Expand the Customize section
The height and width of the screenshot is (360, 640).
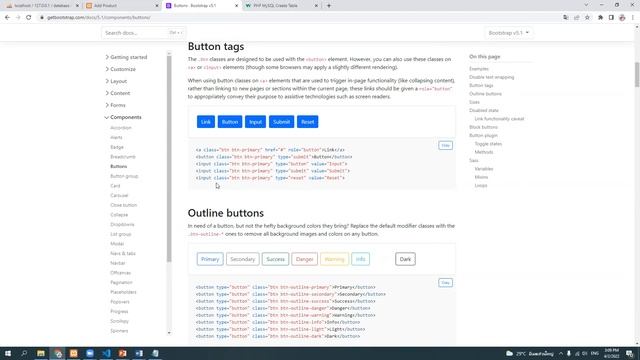(x=120, y=69)
